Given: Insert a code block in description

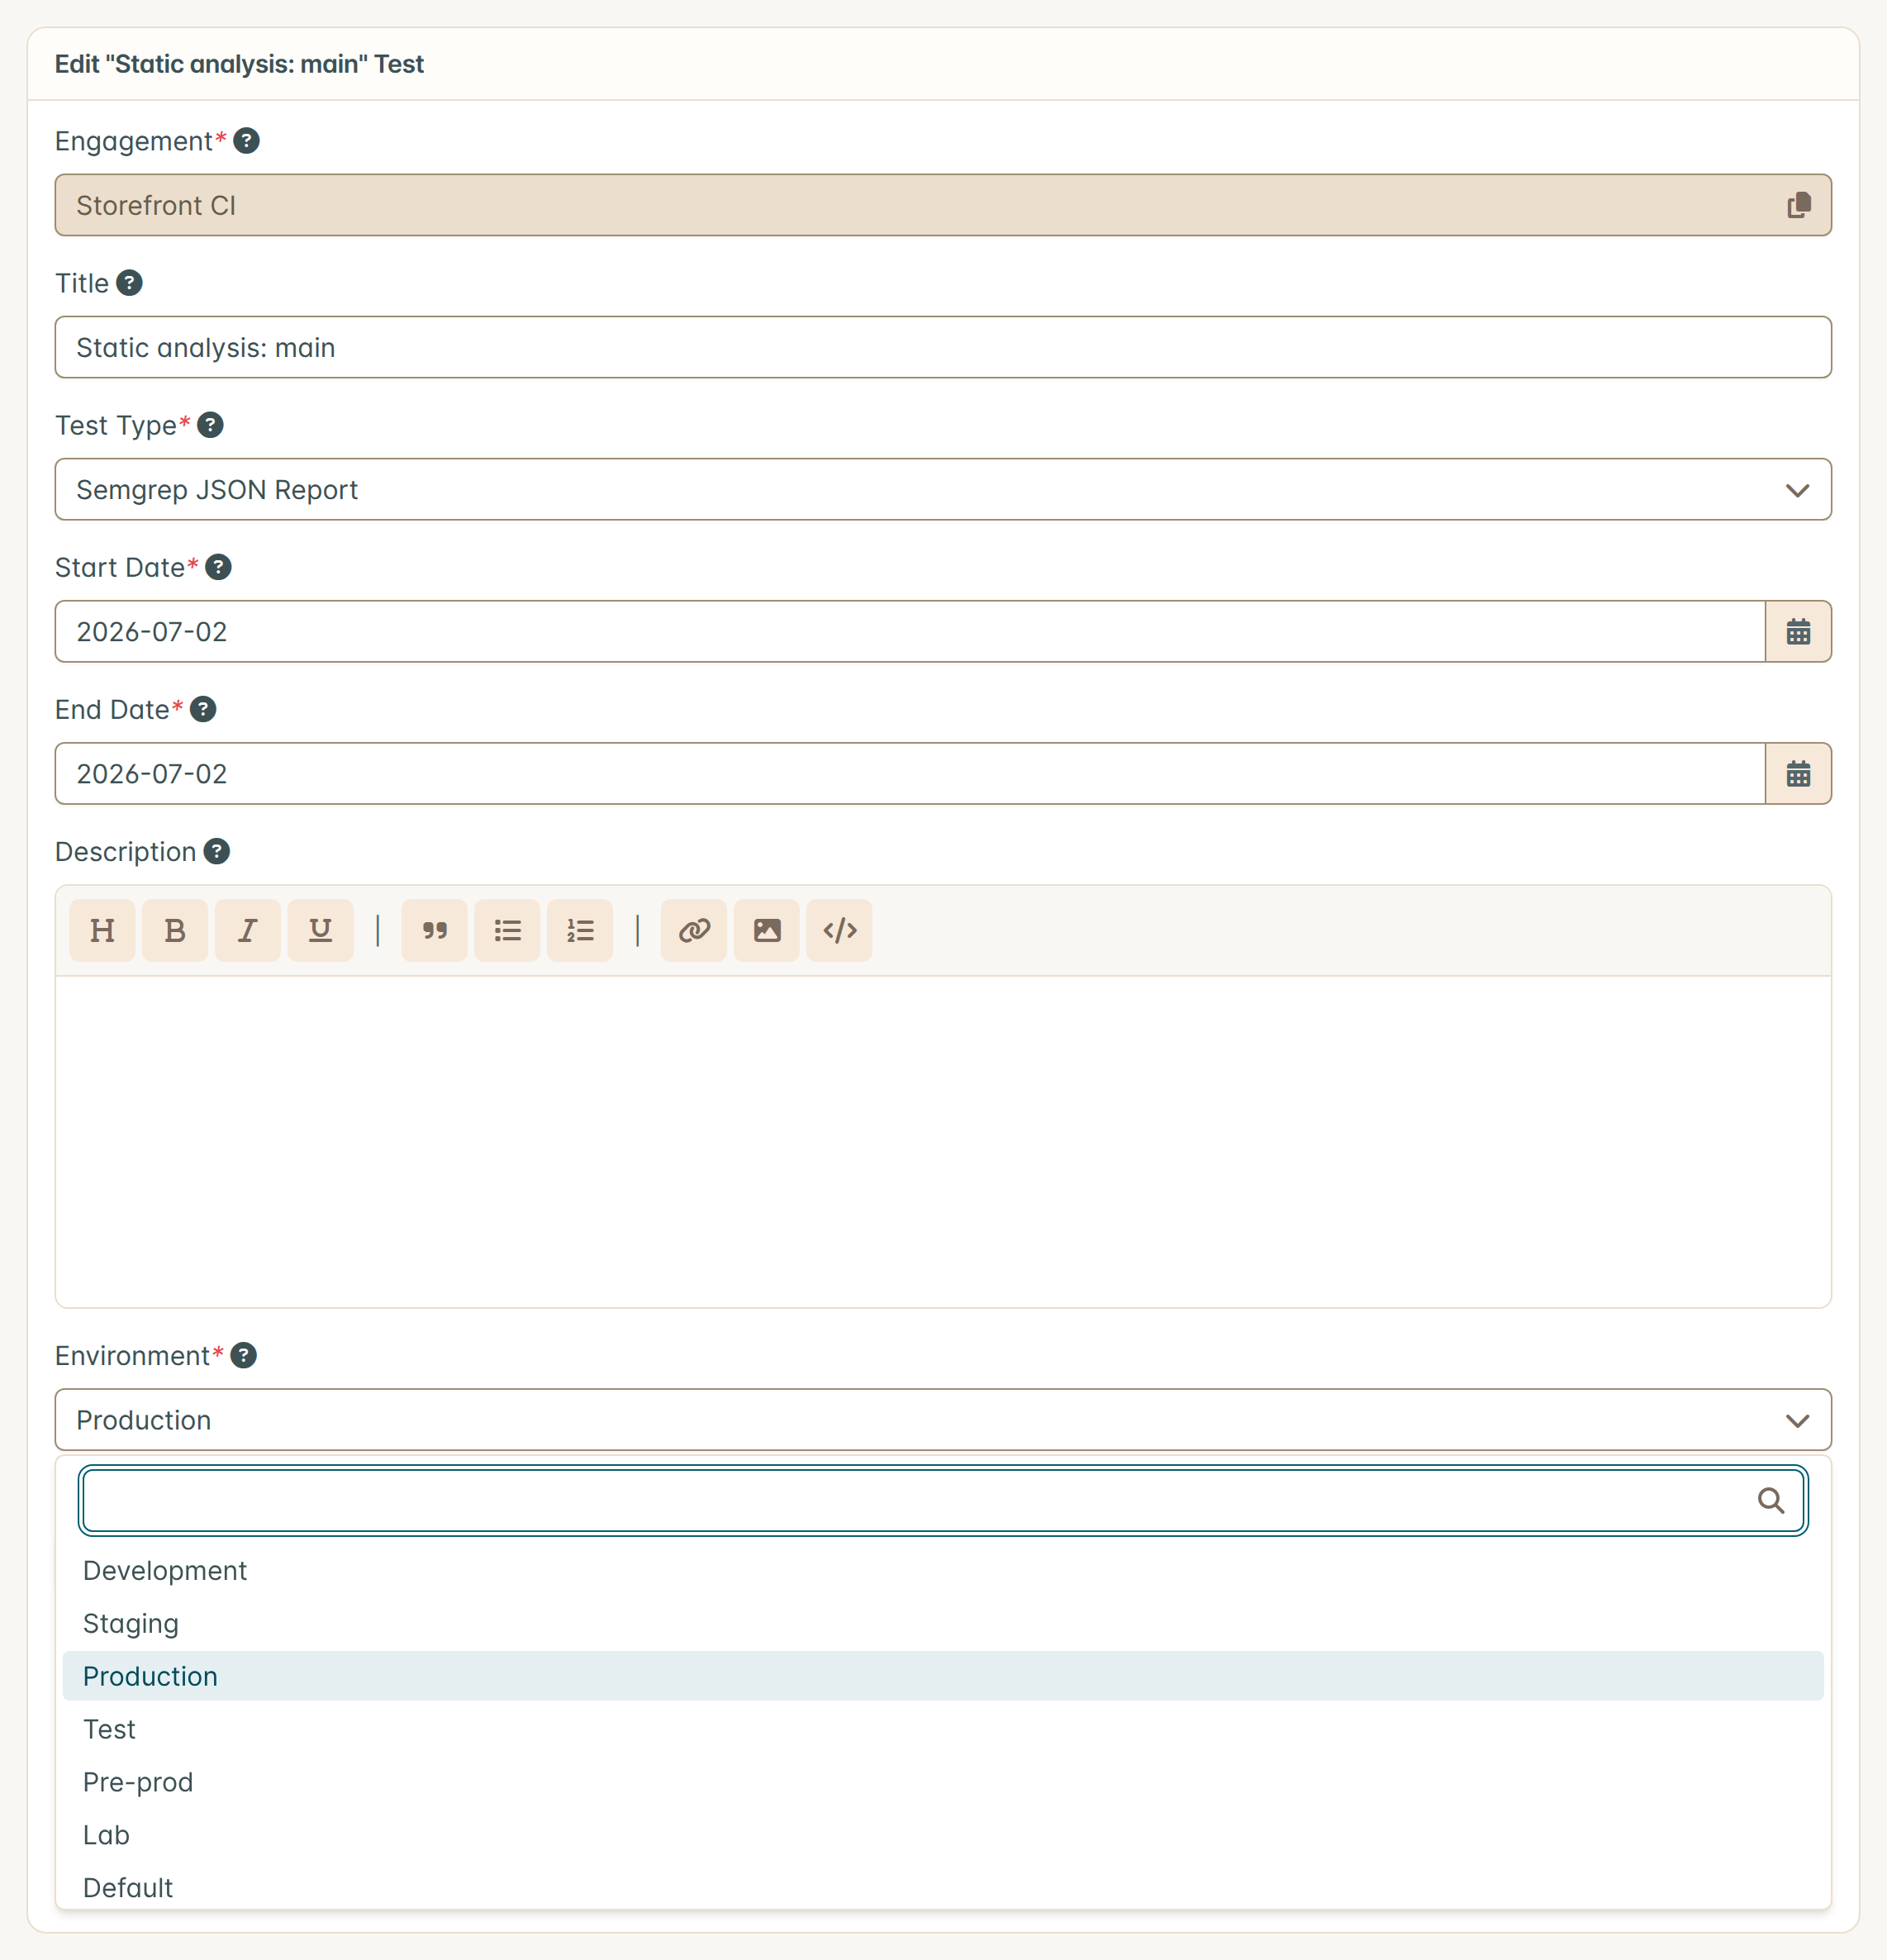Looking at the screenshot, I should [839, 930].
